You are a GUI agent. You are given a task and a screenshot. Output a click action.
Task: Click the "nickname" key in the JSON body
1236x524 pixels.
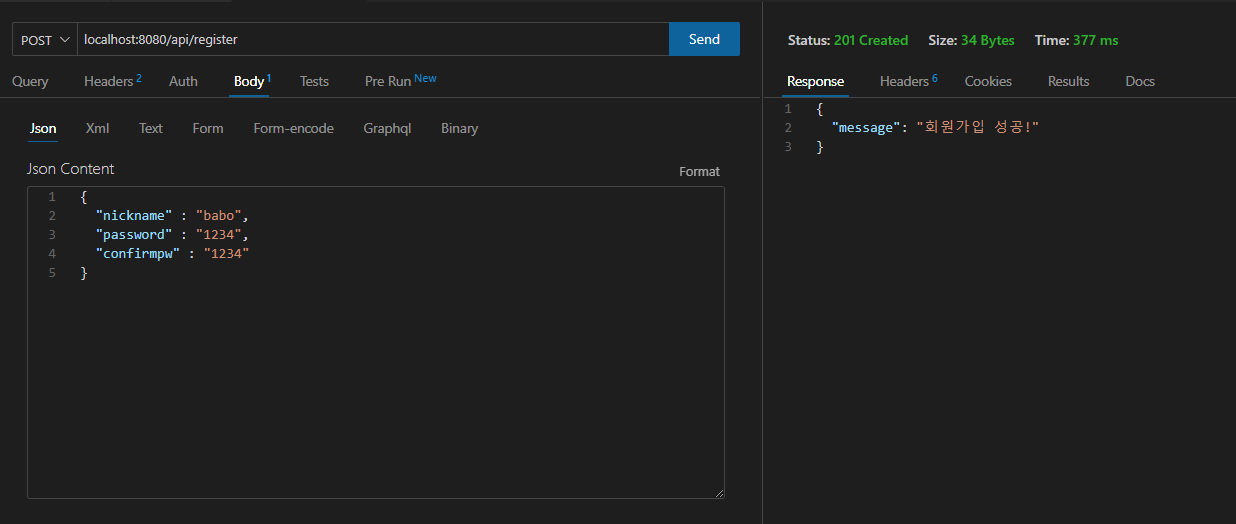click(x=134, y=215)
